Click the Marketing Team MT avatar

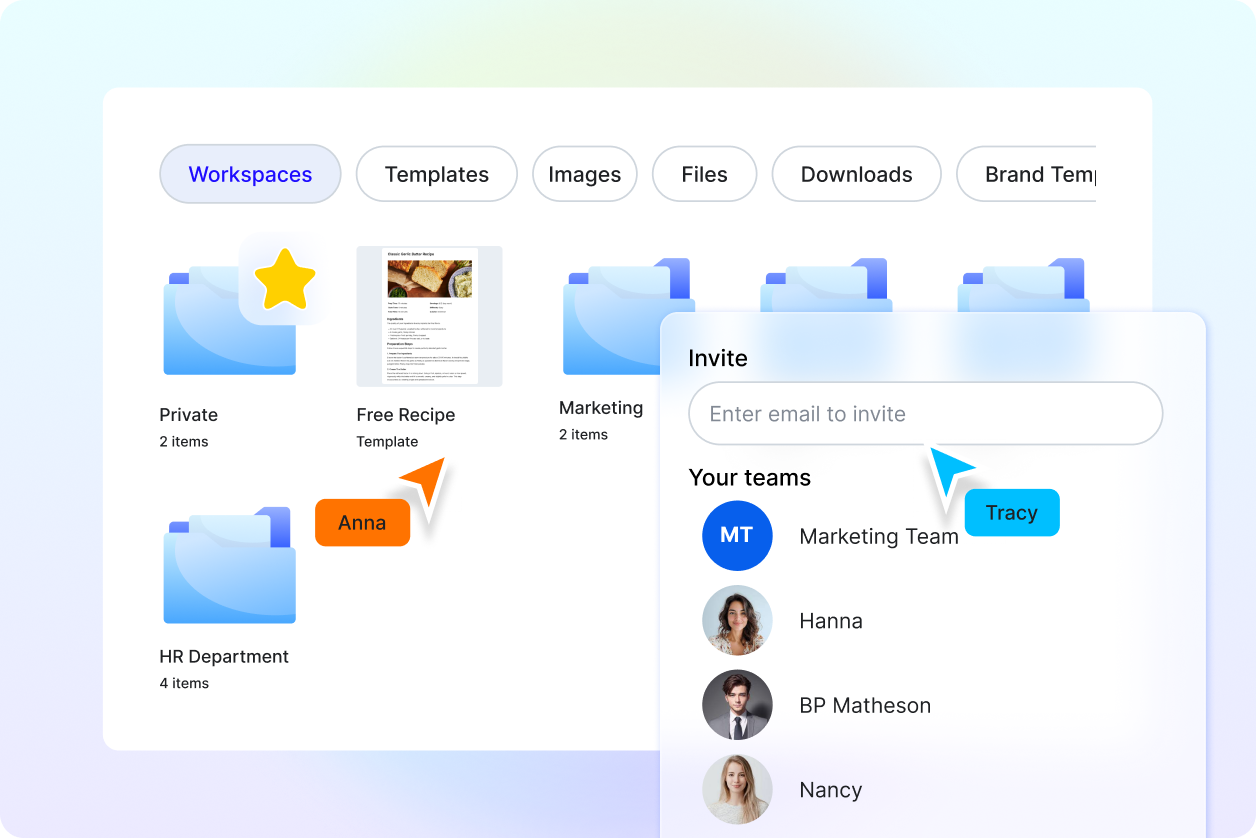point(737,536)
